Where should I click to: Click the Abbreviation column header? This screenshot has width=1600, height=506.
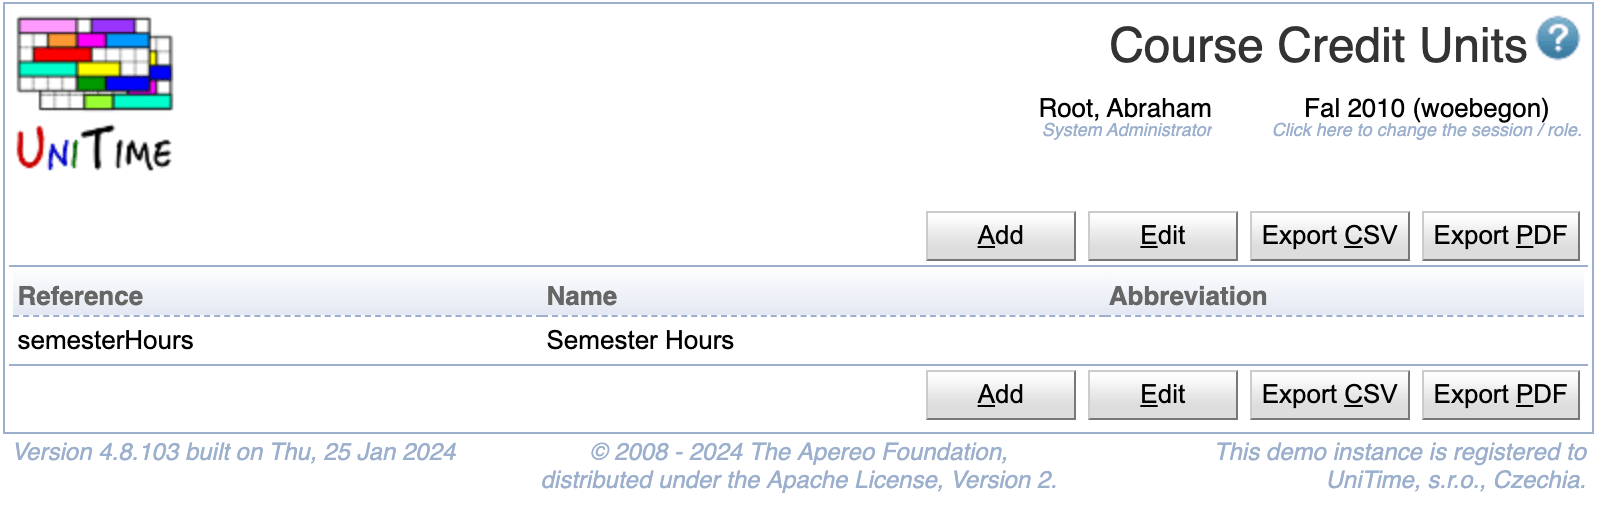pyautogui.click(x=1187, y=296)
